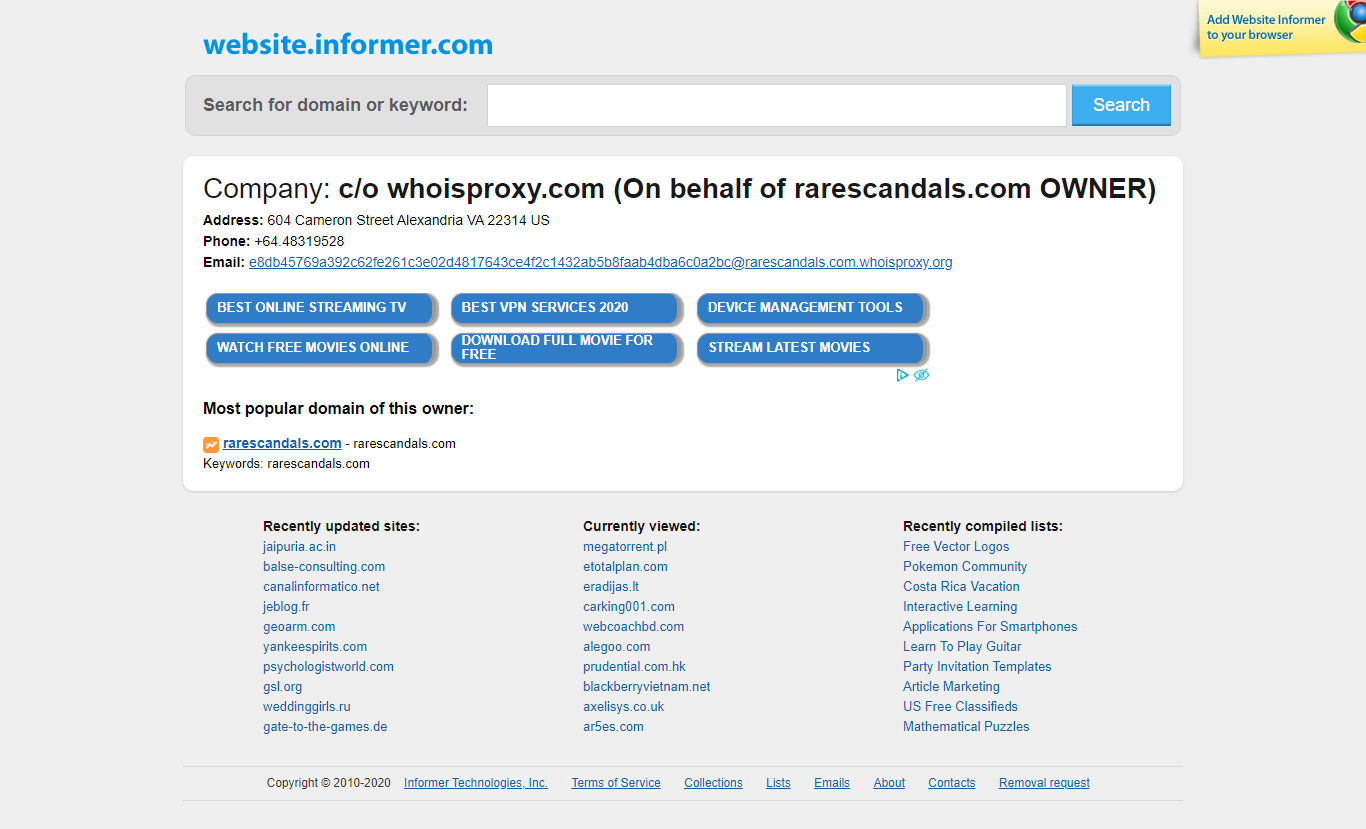Open Removal request footer link

[1044, 783]
